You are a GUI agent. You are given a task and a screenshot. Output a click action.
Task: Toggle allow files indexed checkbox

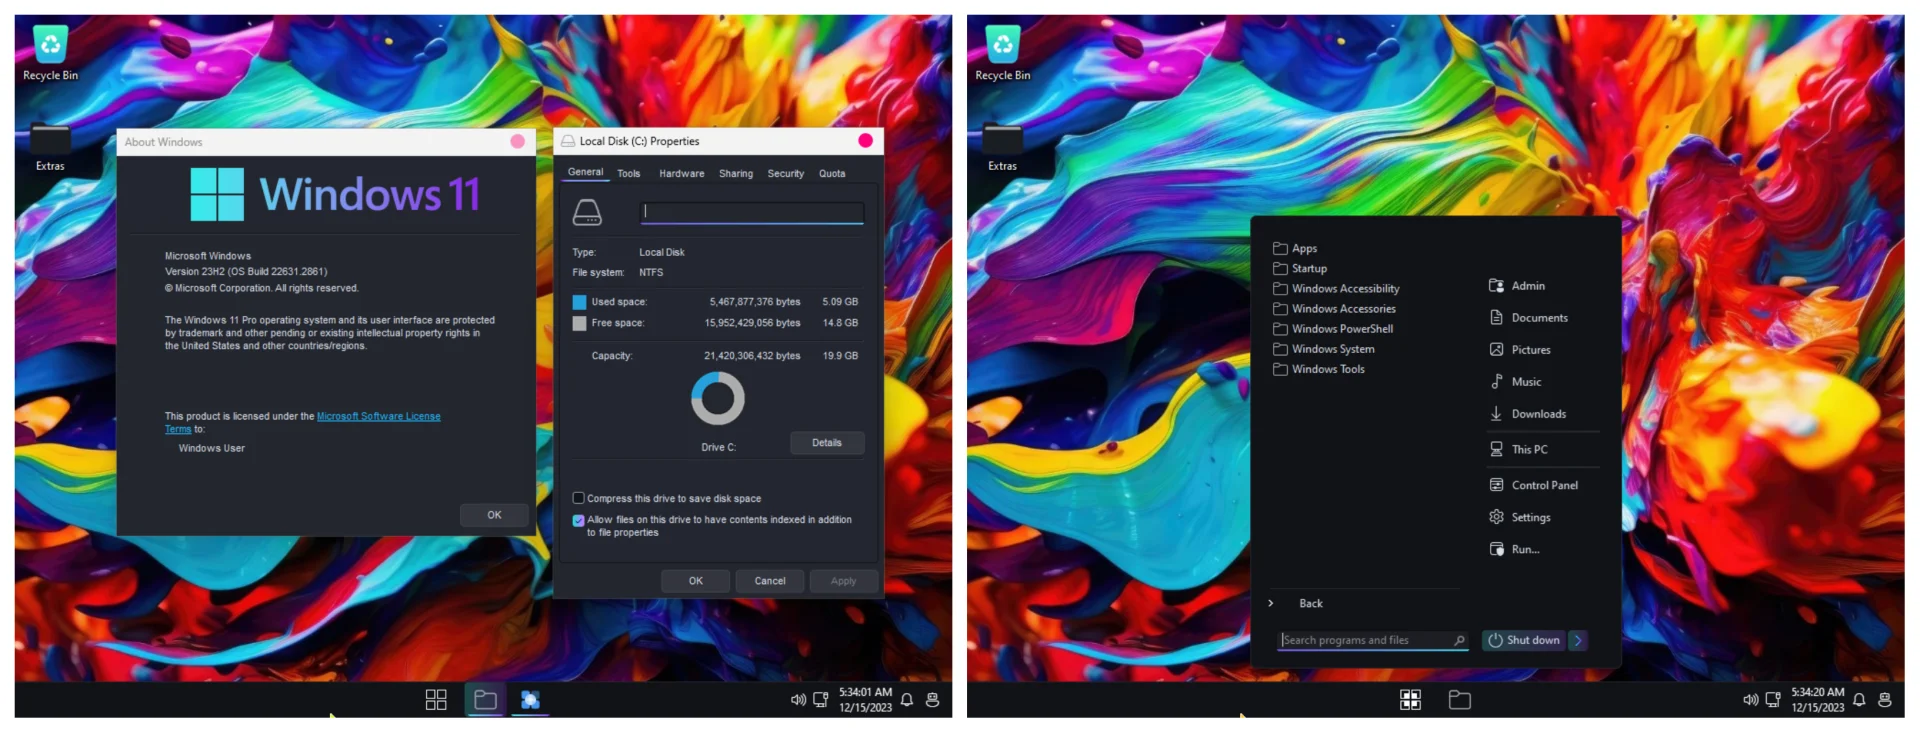coord(578,520)
